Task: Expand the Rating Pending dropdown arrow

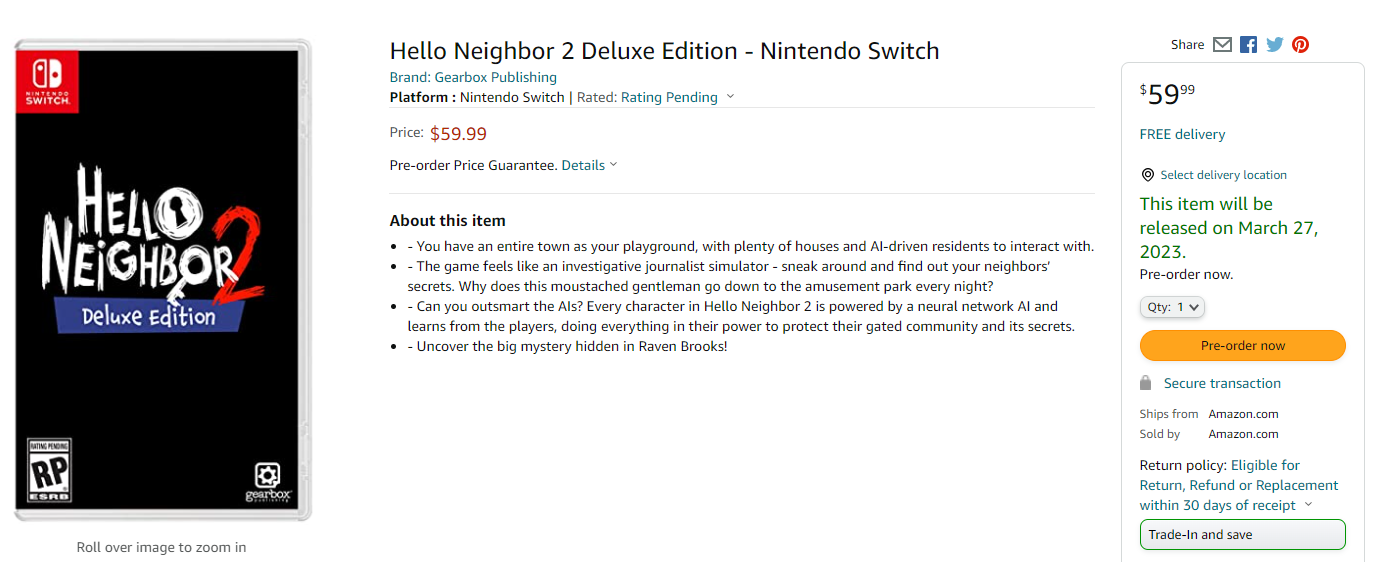Action: click(730, 97)
